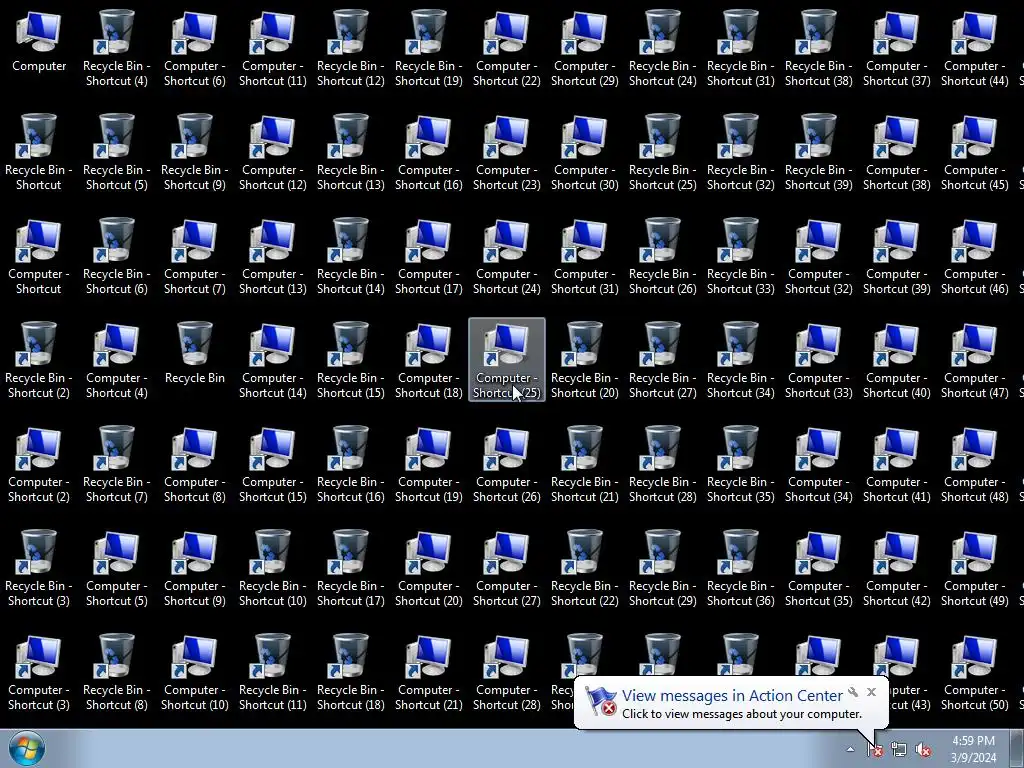The width and height of the screenshot is (1024, 768).
Task: Select the highlighted Computer - Shortcut (25) icon
Action: click(507, 360)
